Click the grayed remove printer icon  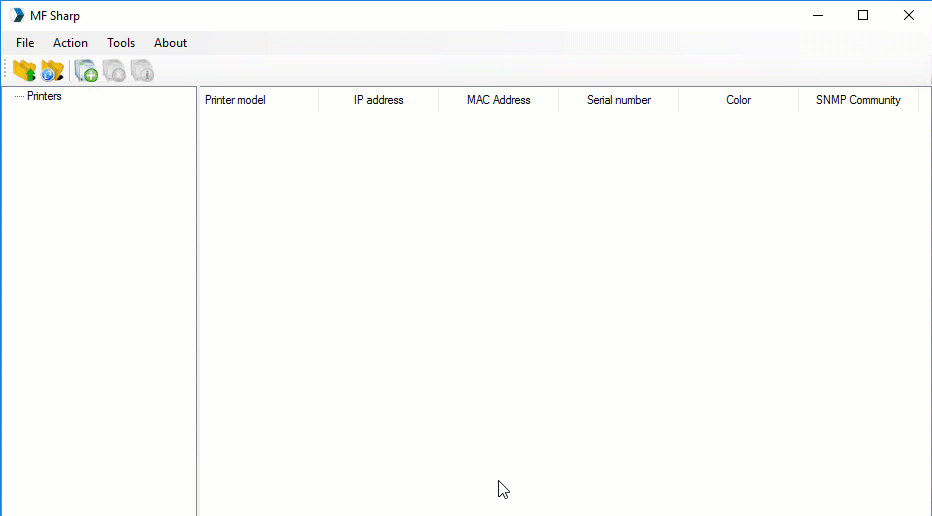click(x=114, y=71)
